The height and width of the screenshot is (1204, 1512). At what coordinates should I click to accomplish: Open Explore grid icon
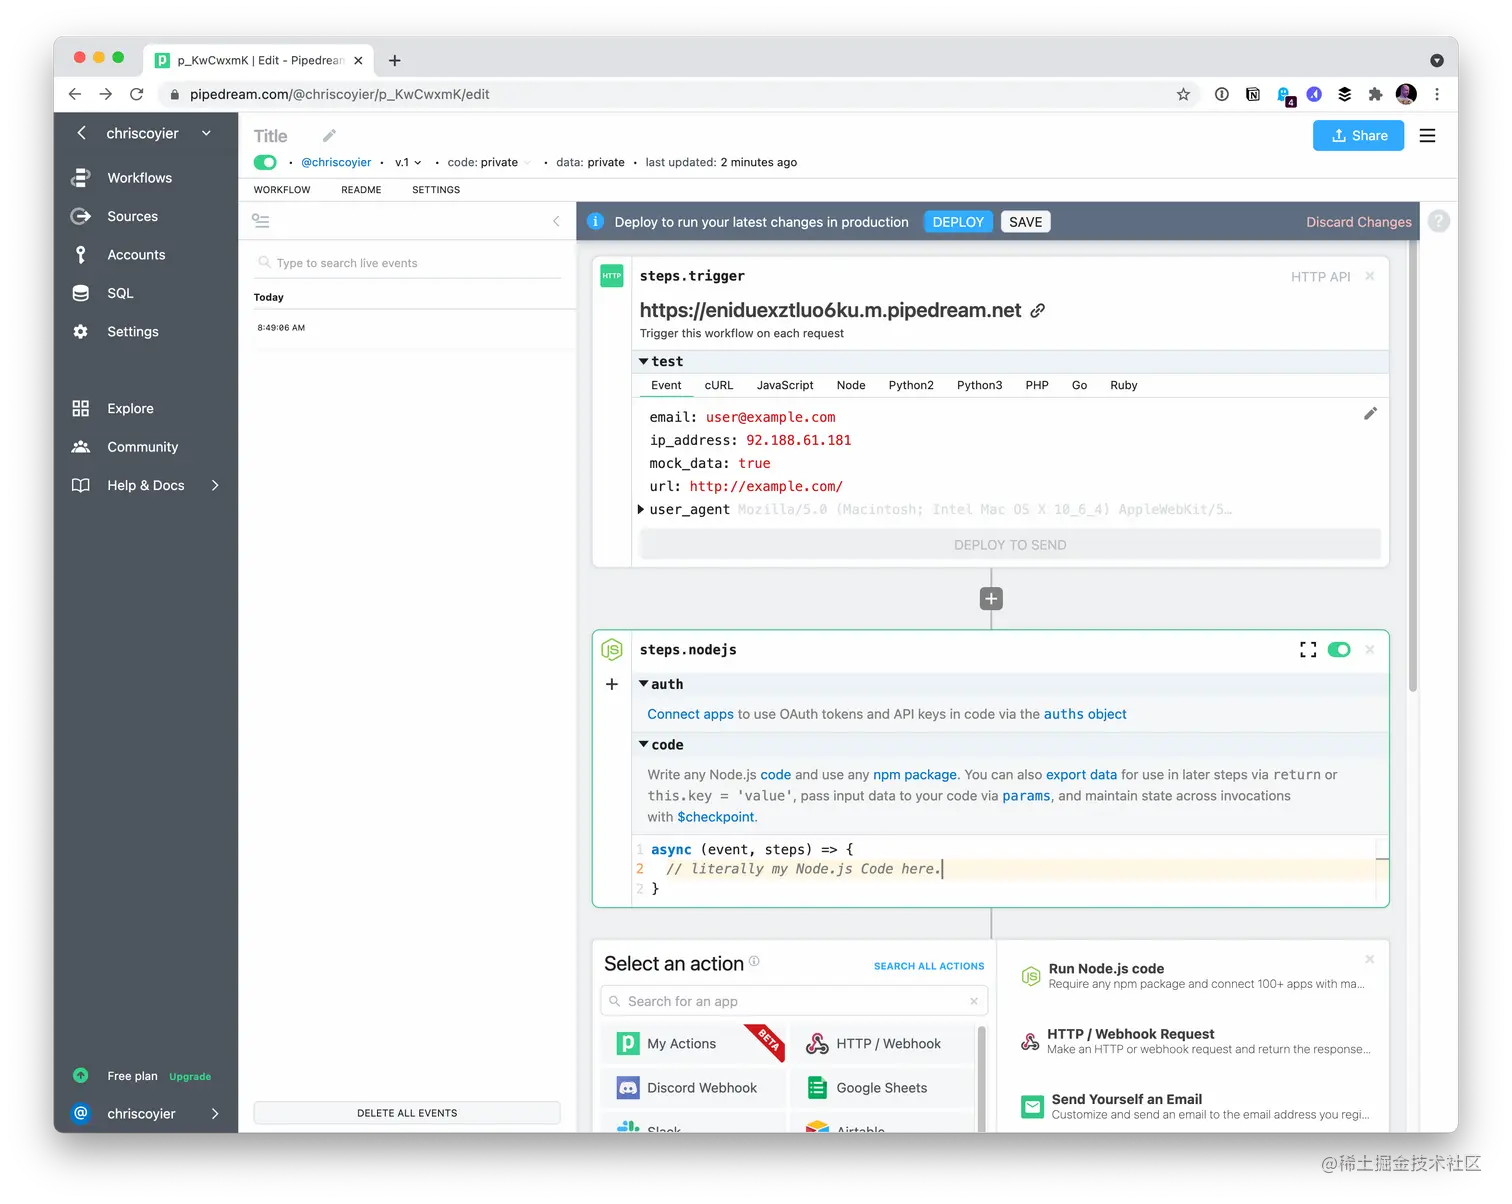pos(81,408)
